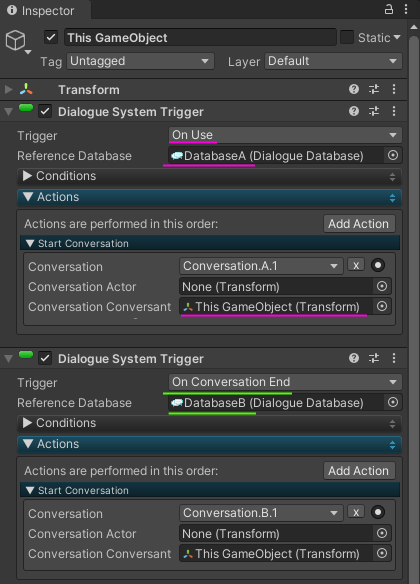Image resolution: width=420 pixels, height=584 pixels.
Task: Disable first Dialogue System Trigger component checkbox
Action: click(x=45, y=112)
